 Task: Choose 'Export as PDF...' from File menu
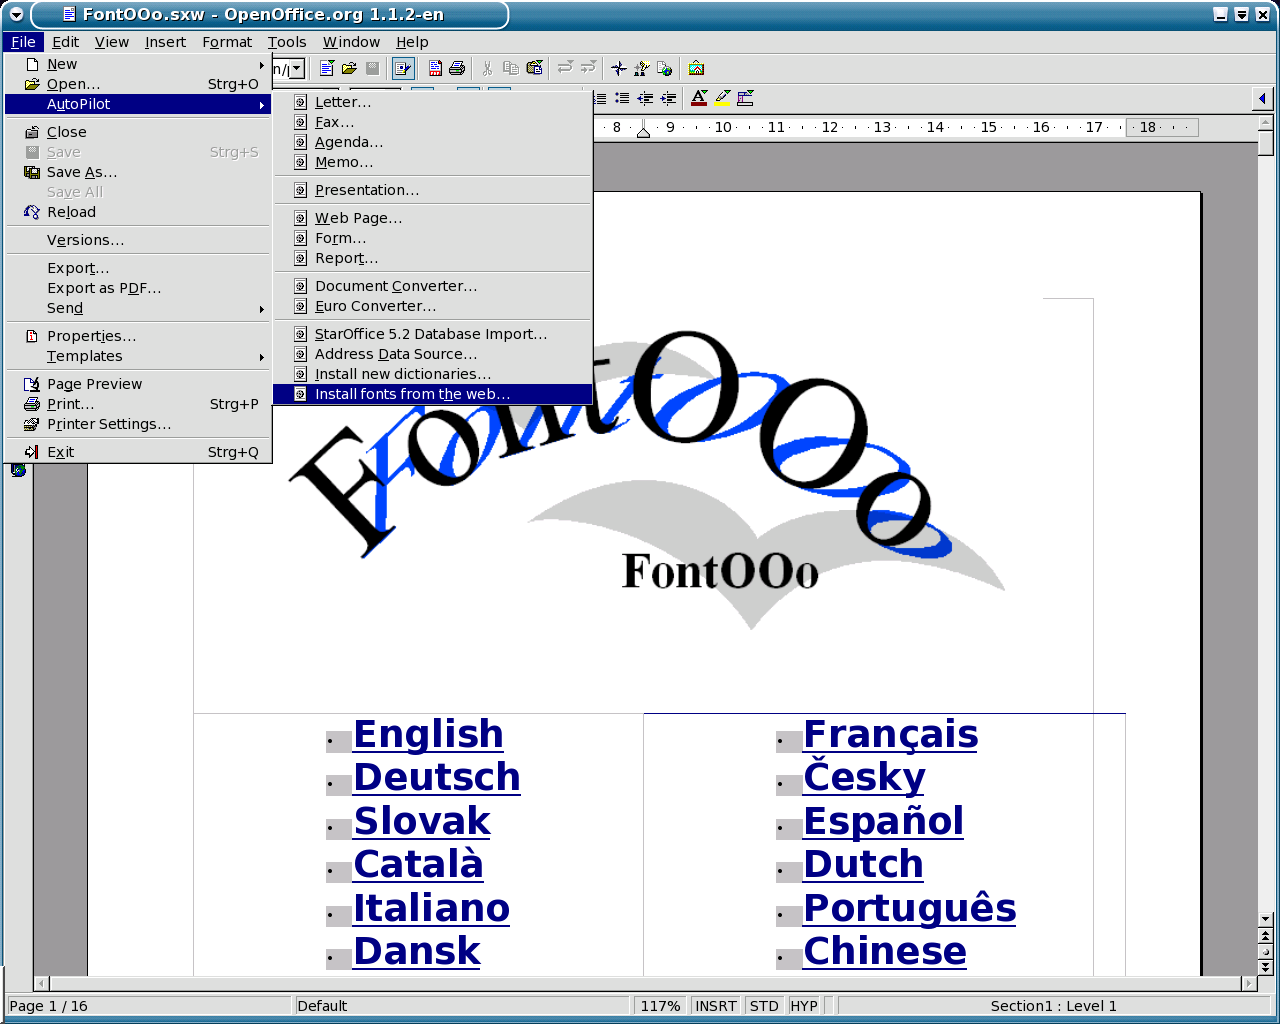[104, 288]
